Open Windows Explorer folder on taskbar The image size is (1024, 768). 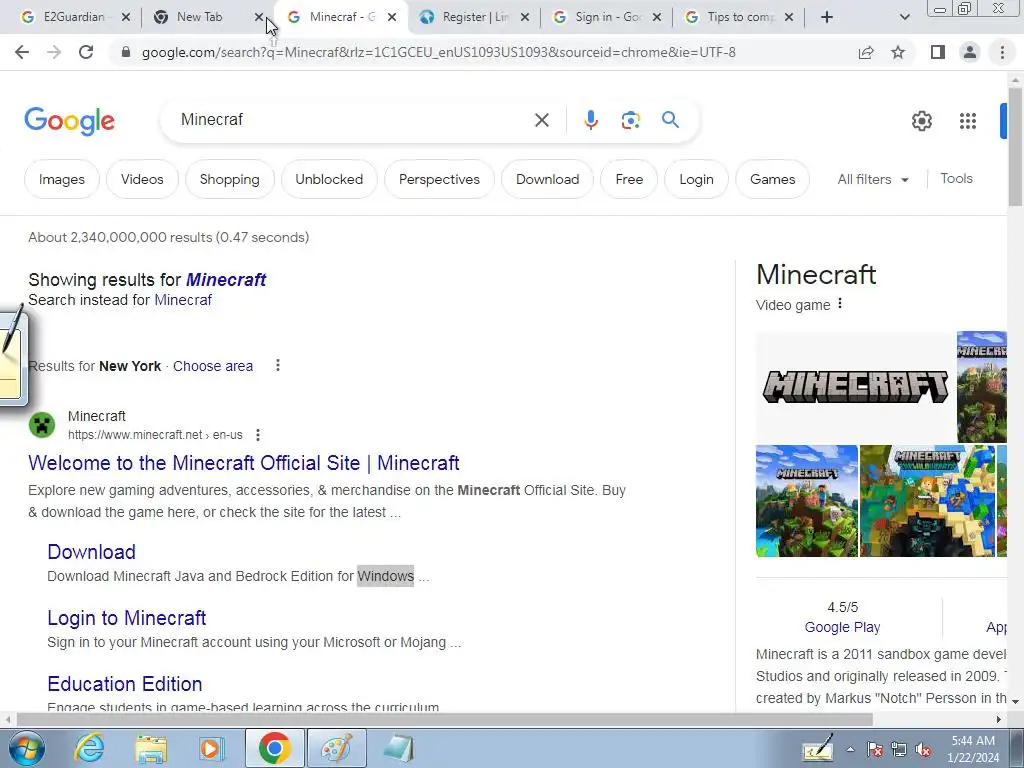point(151,748)
